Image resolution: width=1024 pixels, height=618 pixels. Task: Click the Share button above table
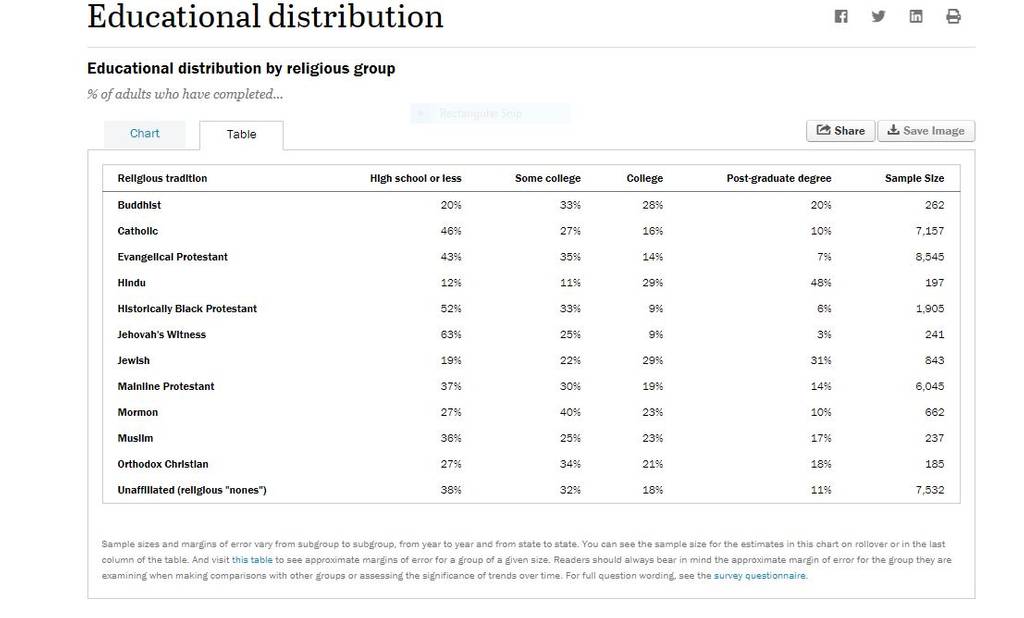(x=840, y=131)
